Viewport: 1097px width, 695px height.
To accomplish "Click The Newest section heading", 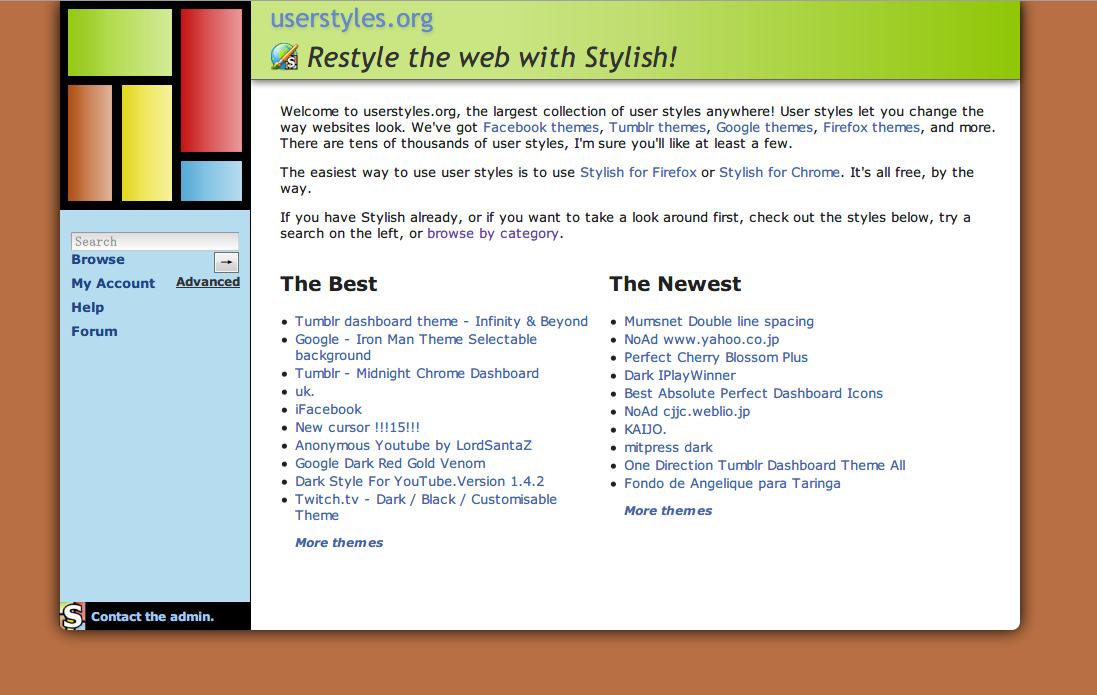I will [675, 283].
